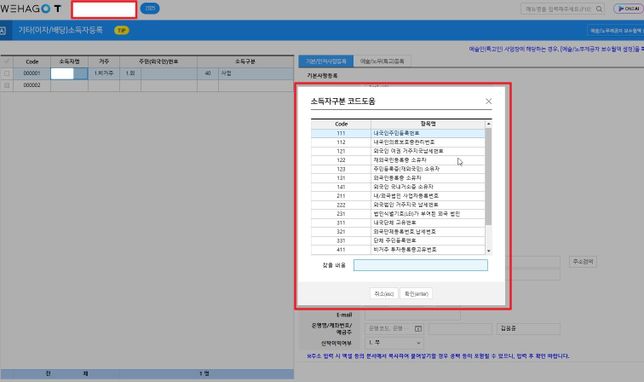Screen dimensions: 644x382
Task: Confirm with the 확인(enter) button
Action: tap(416, 294)
